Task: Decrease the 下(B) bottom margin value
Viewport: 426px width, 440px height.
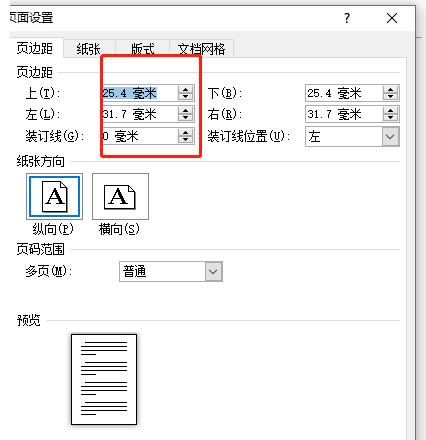Action: [391, 97]
